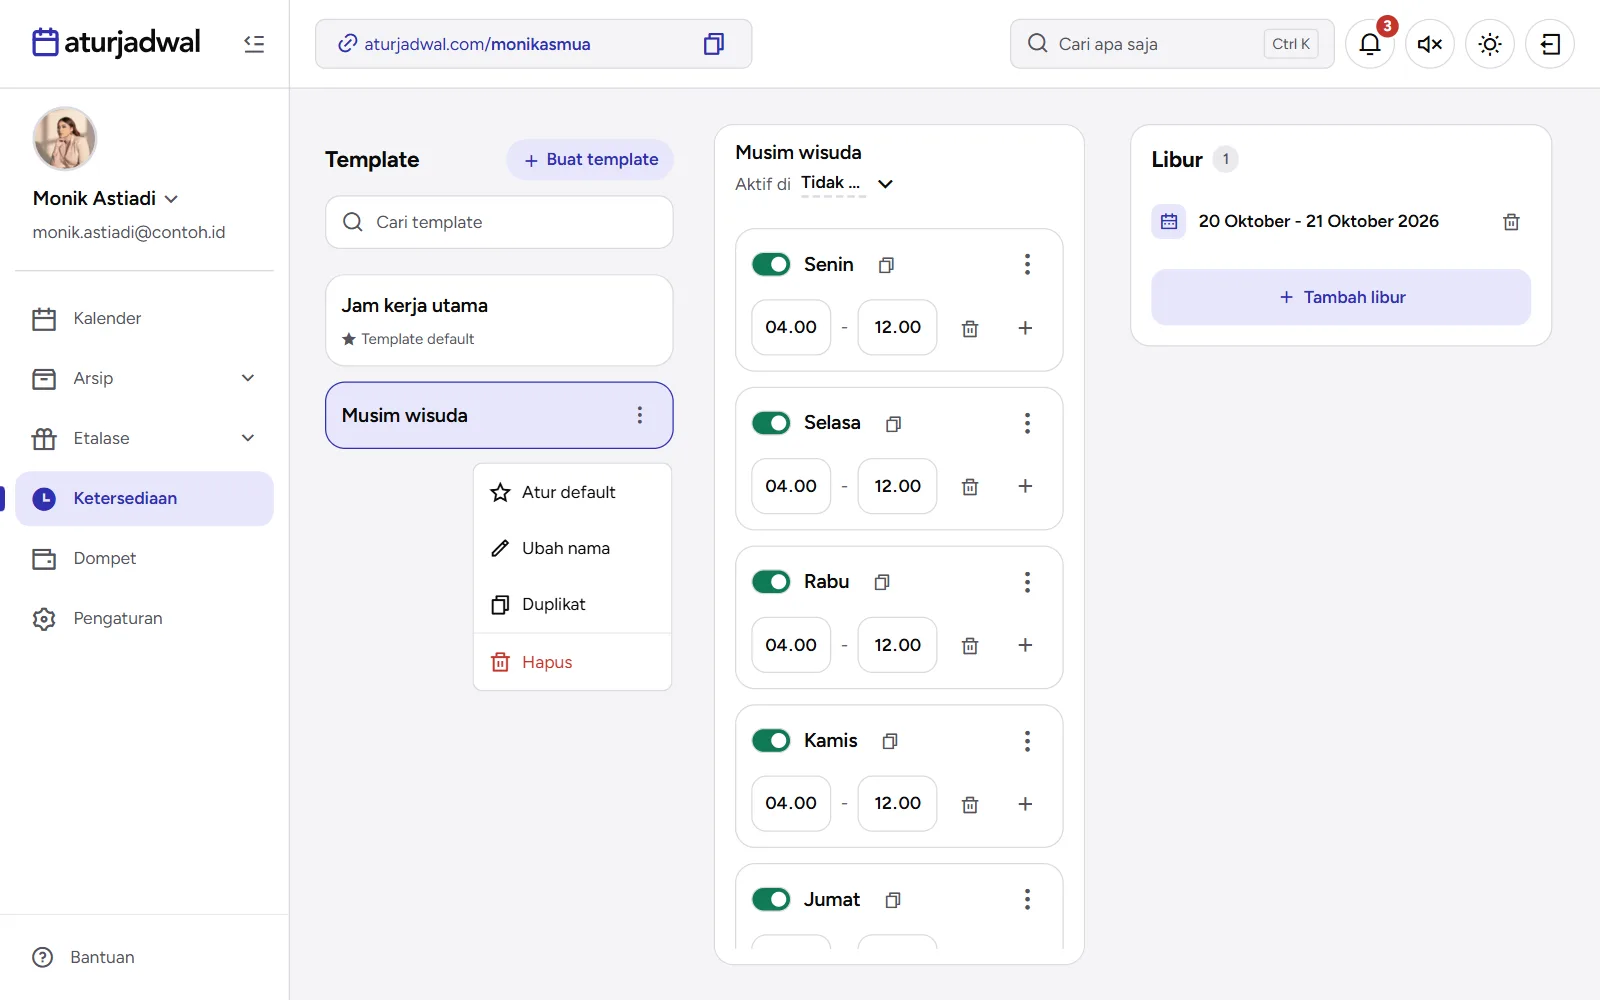Screen dimensions: 1600x1000
Task: Toggle the mute sound icon
Action: click(x=1430, y=44)
